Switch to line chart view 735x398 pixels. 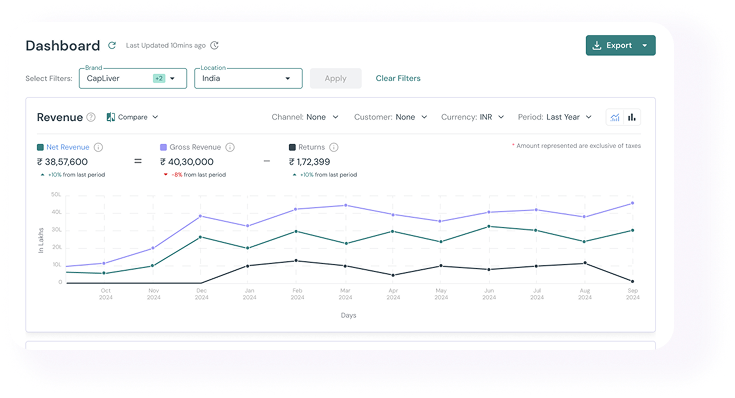615,117
